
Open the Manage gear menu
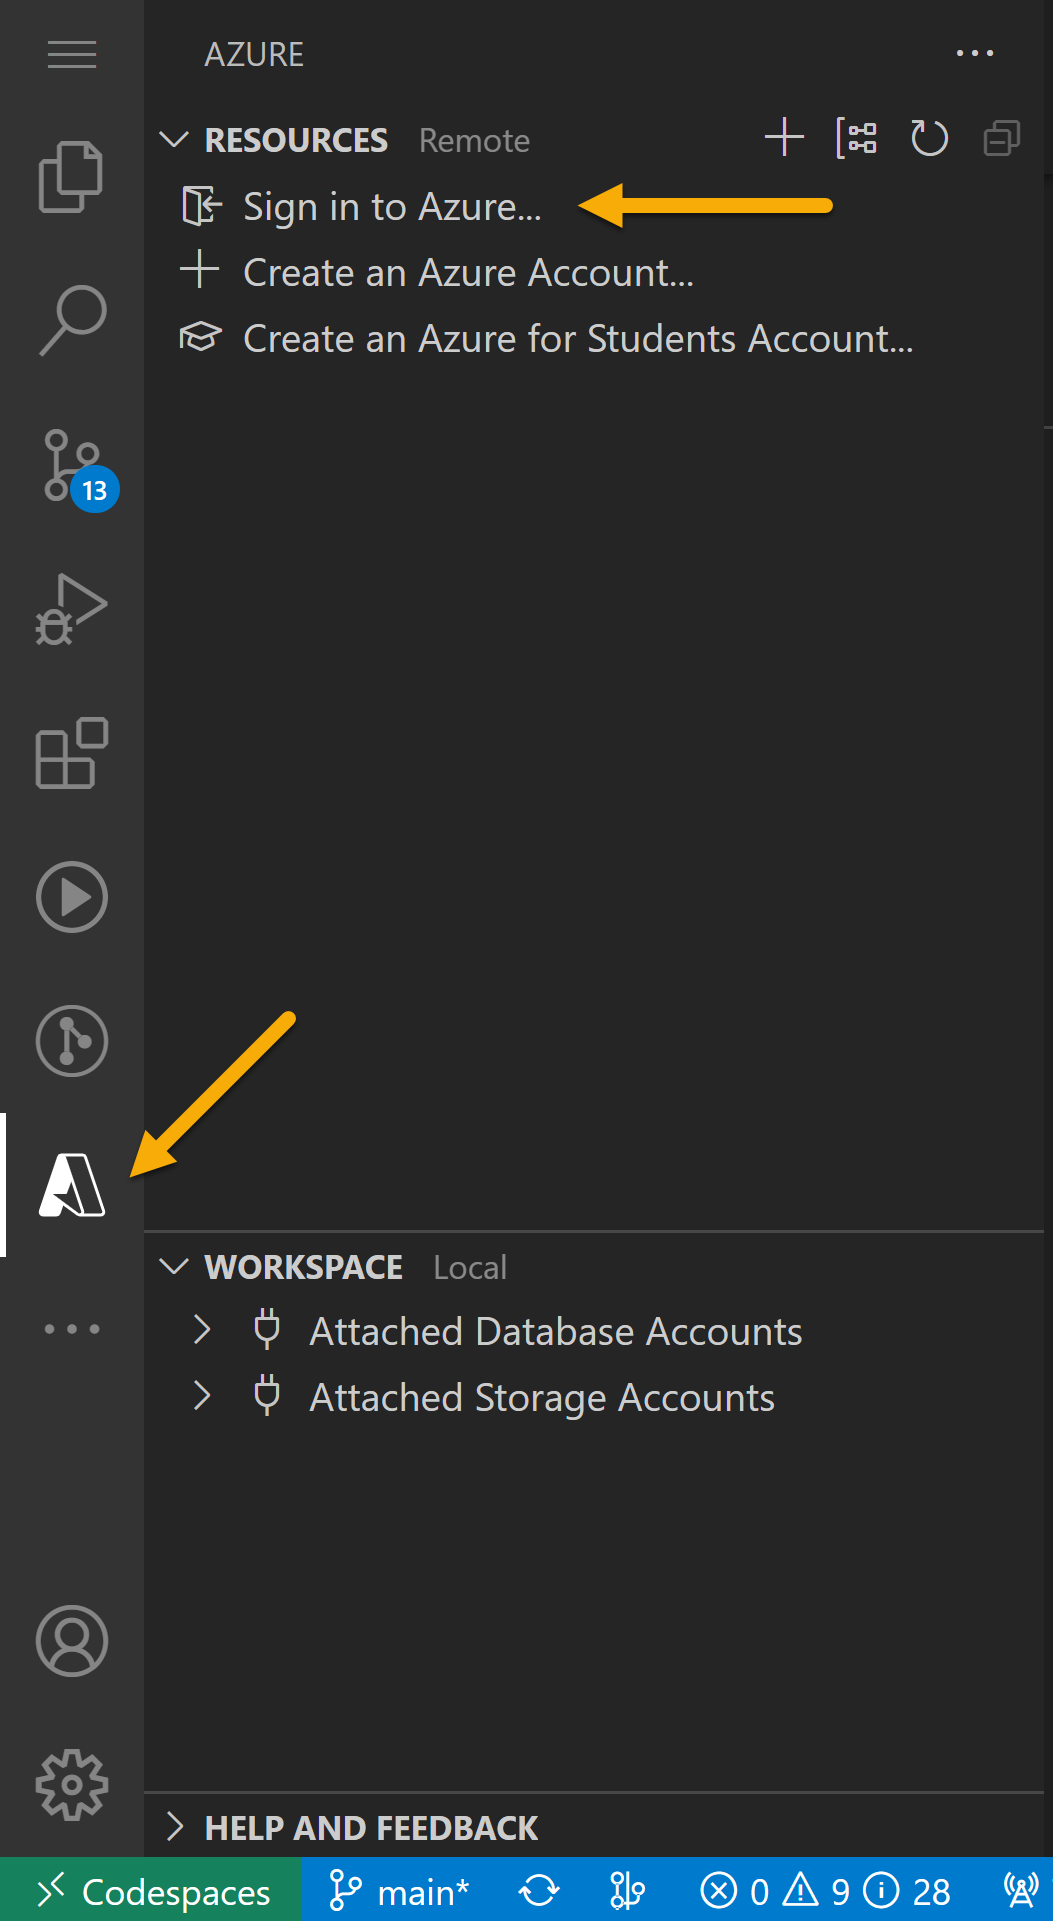tap(72, 1785)
